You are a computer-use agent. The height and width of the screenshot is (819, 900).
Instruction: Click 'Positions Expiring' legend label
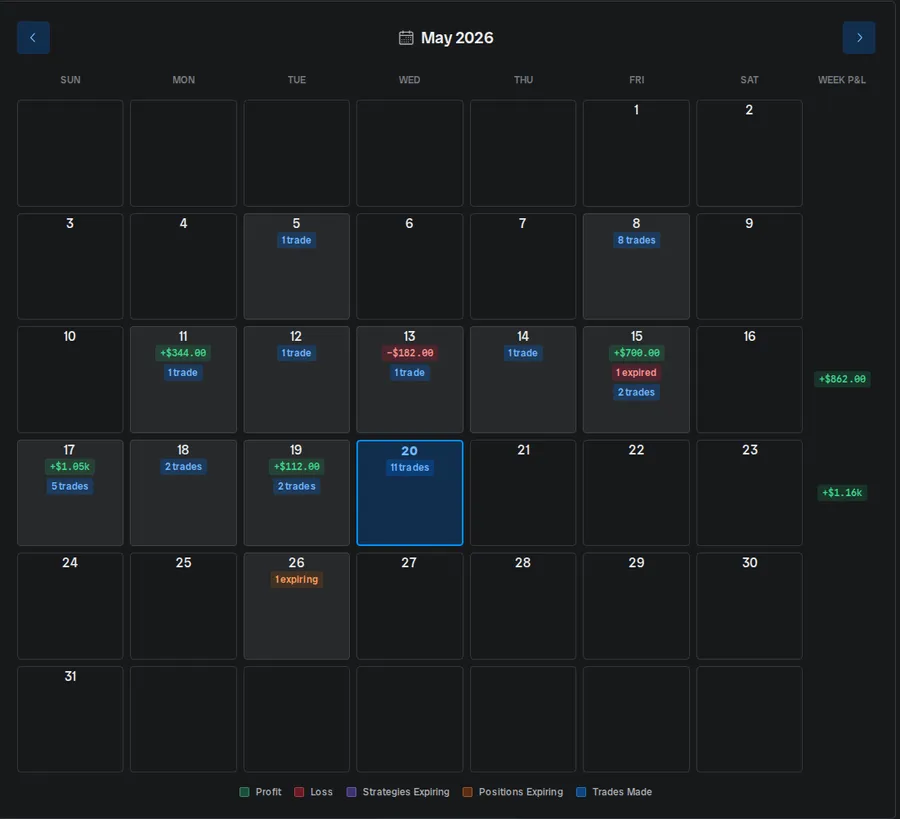[x=521, y=792]
